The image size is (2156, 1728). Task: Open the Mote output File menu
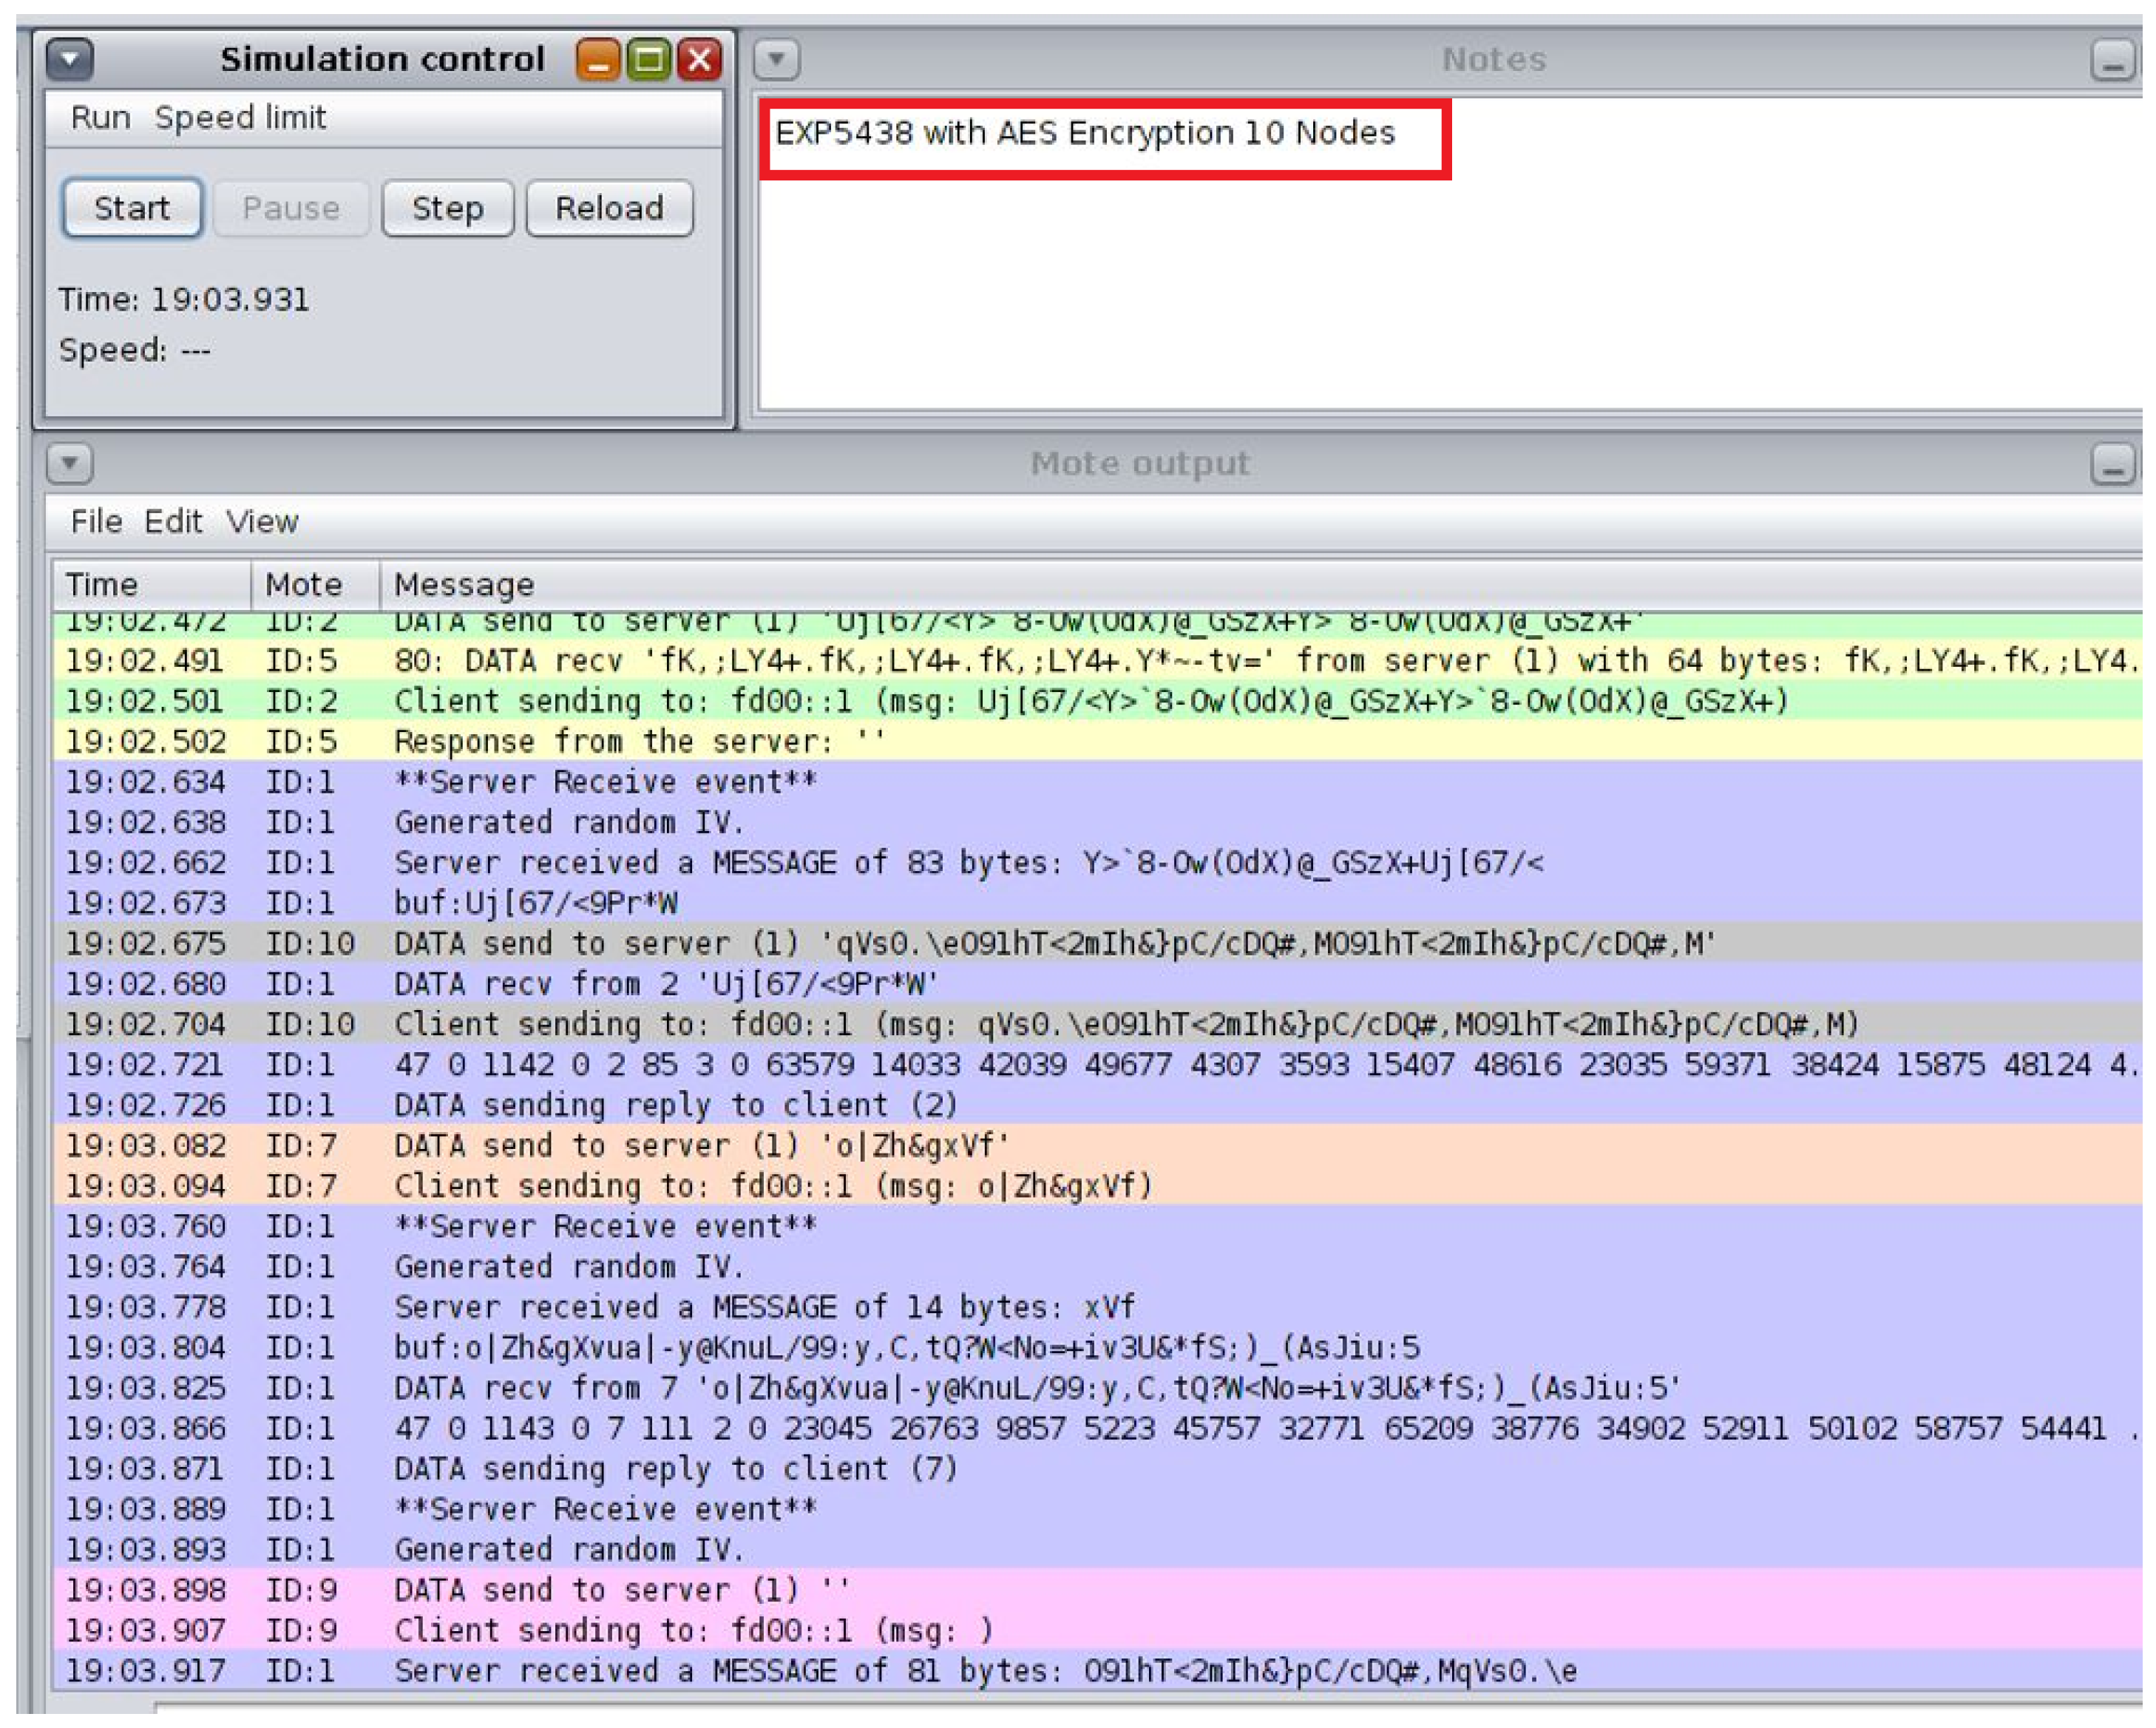tap(96, 522)
